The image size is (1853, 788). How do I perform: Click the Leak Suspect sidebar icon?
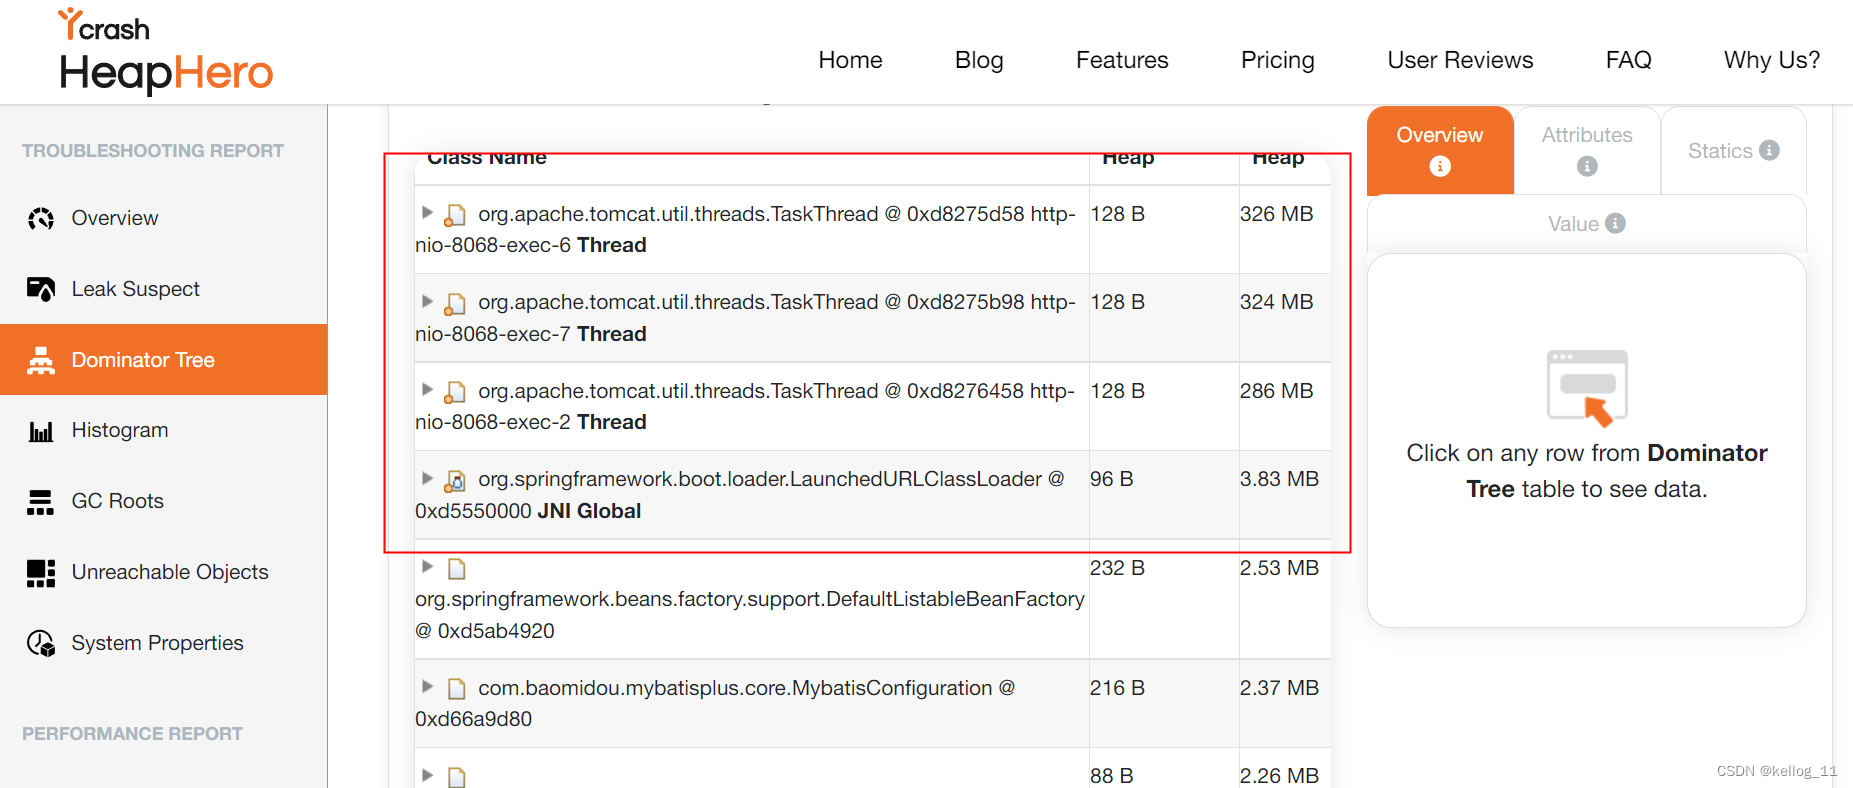(41, 289)
